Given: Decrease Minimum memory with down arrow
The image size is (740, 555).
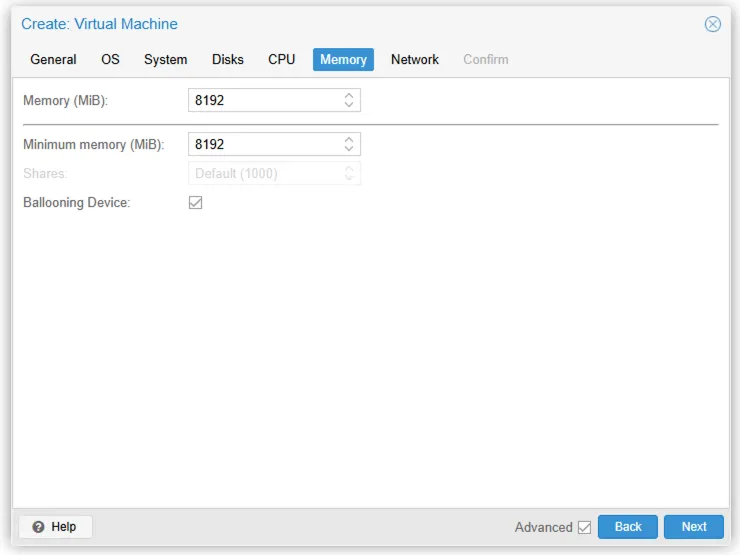Looking at the screenshot, I should click(x=349, y=149).
